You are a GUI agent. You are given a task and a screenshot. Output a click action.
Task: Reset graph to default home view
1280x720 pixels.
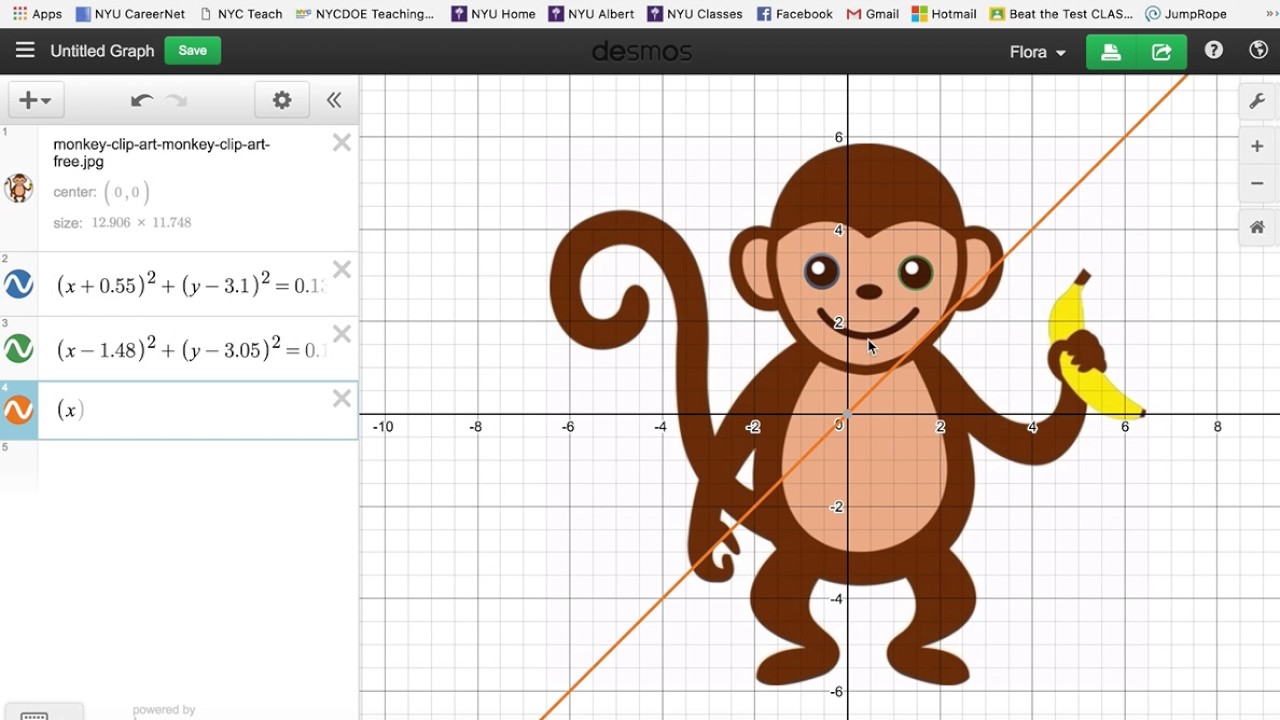pyautogui.click(x=1257, y=227)
